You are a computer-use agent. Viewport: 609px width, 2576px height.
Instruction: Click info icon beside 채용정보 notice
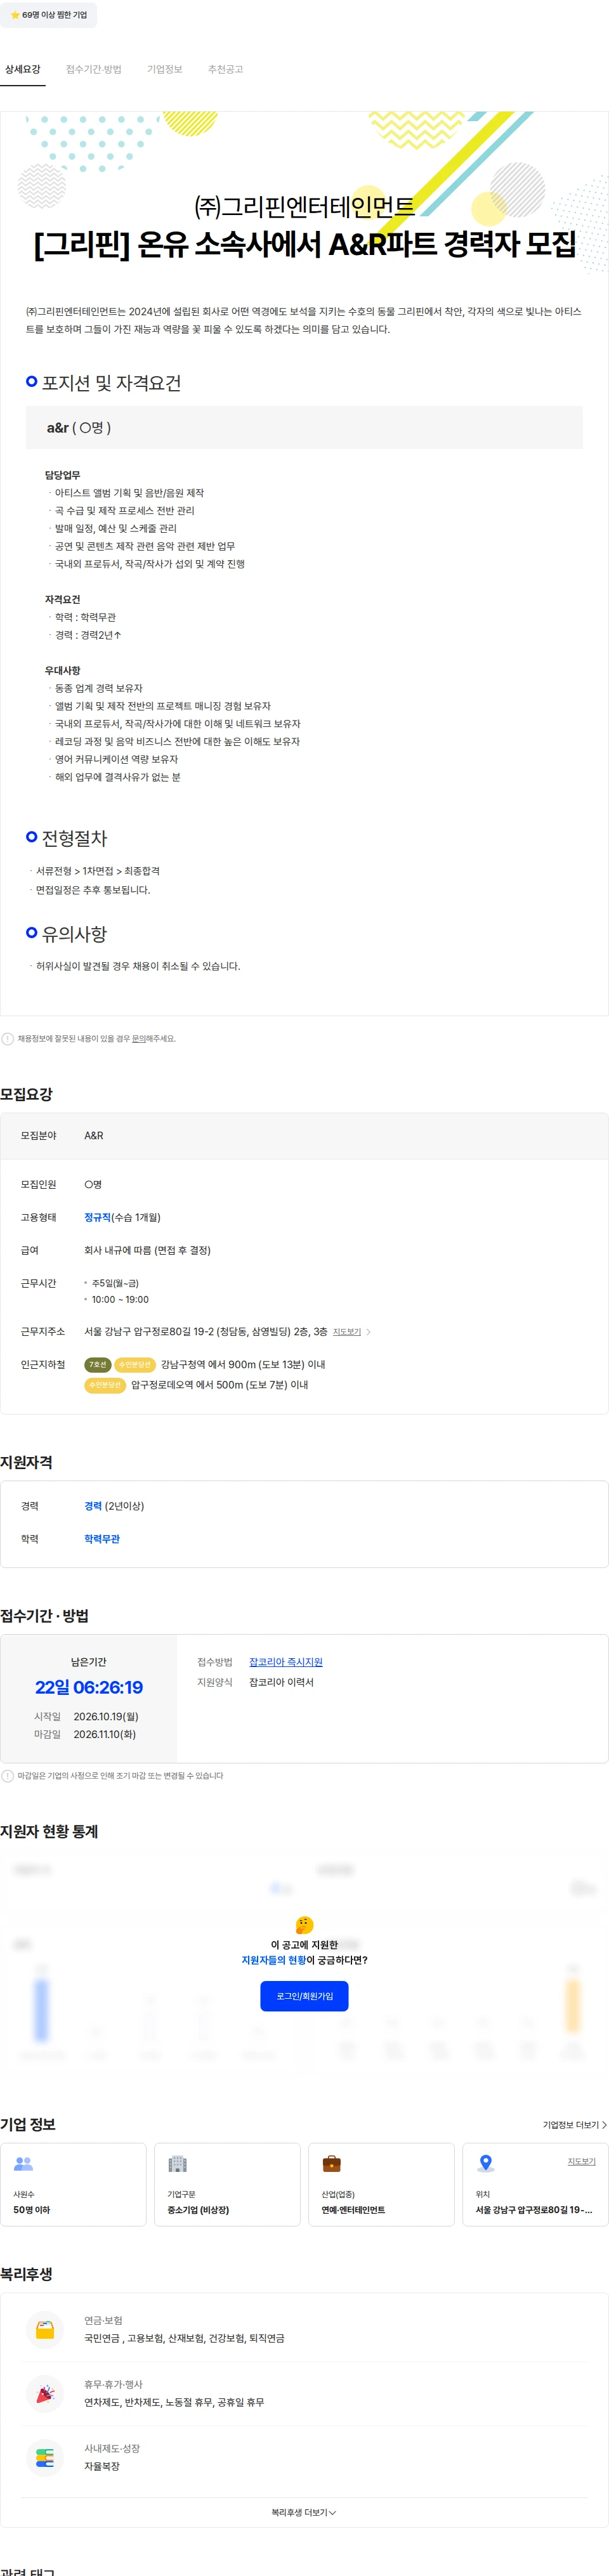point(8,1039)
